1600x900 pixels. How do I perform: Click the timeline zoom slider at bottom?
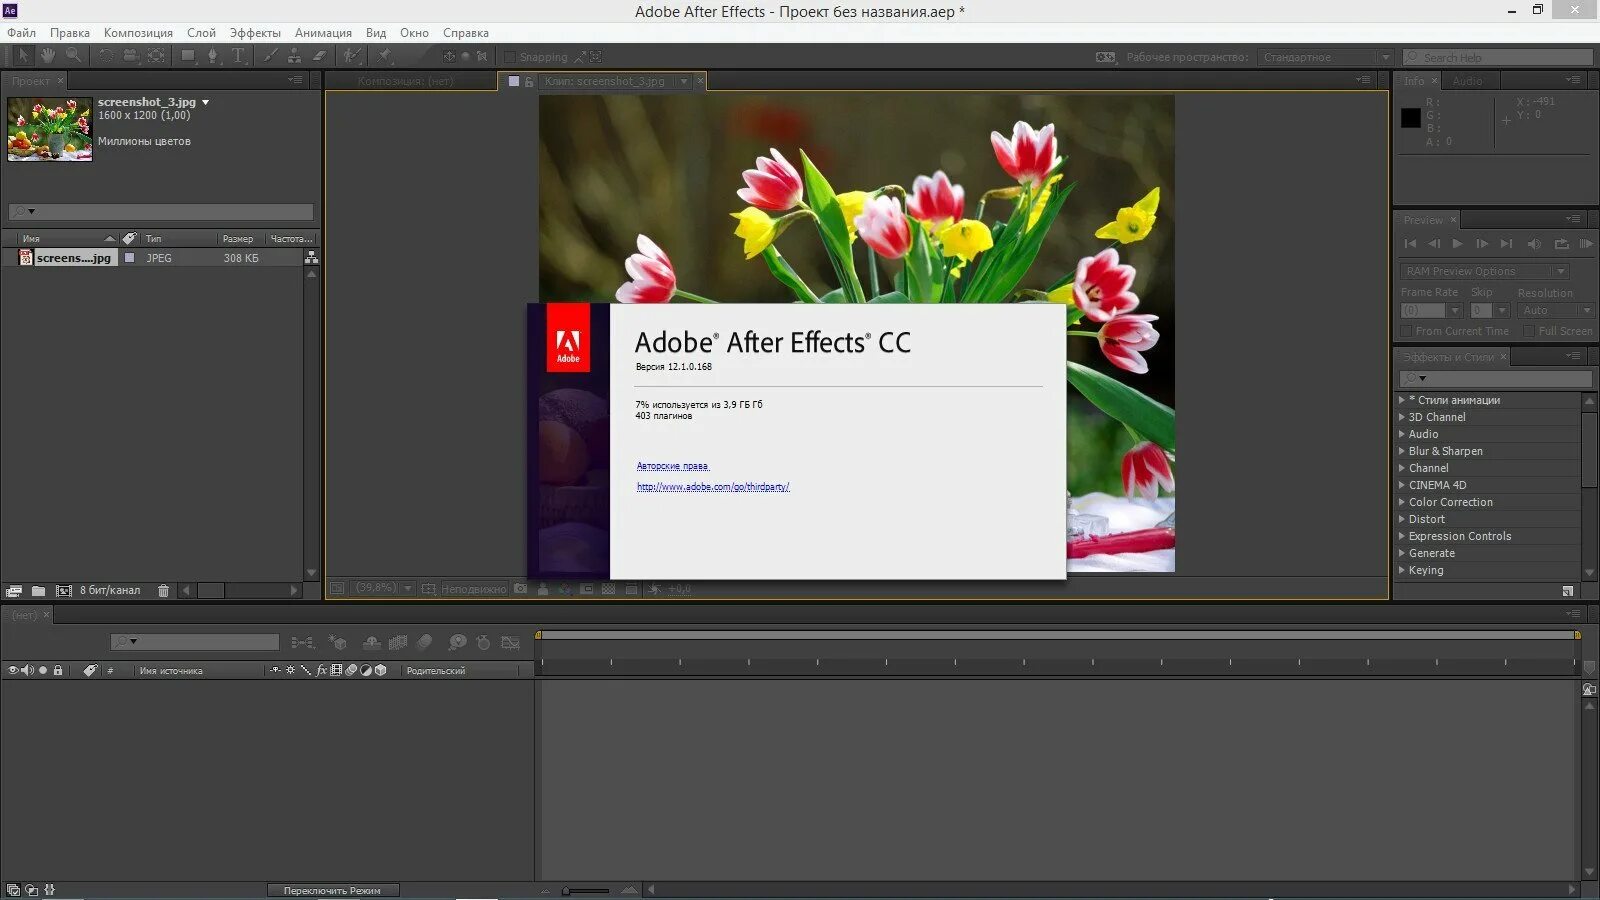(x=586, y=890)
